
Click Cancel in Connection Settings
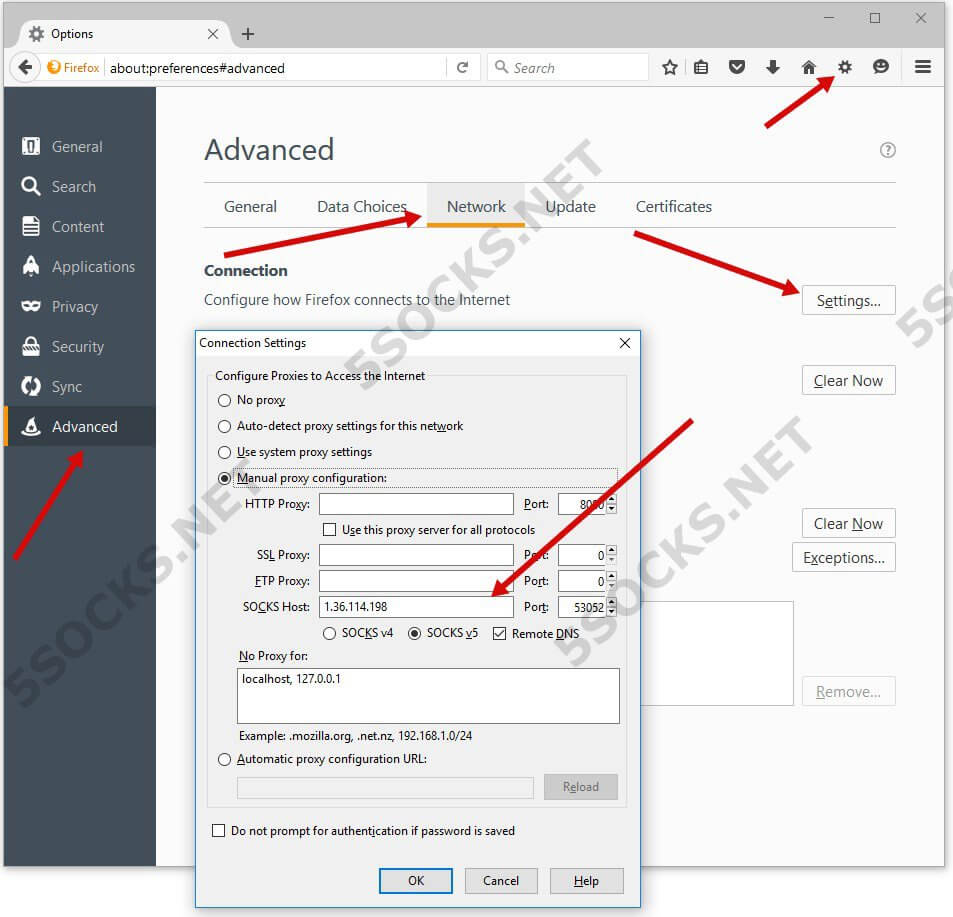[501, 881]
